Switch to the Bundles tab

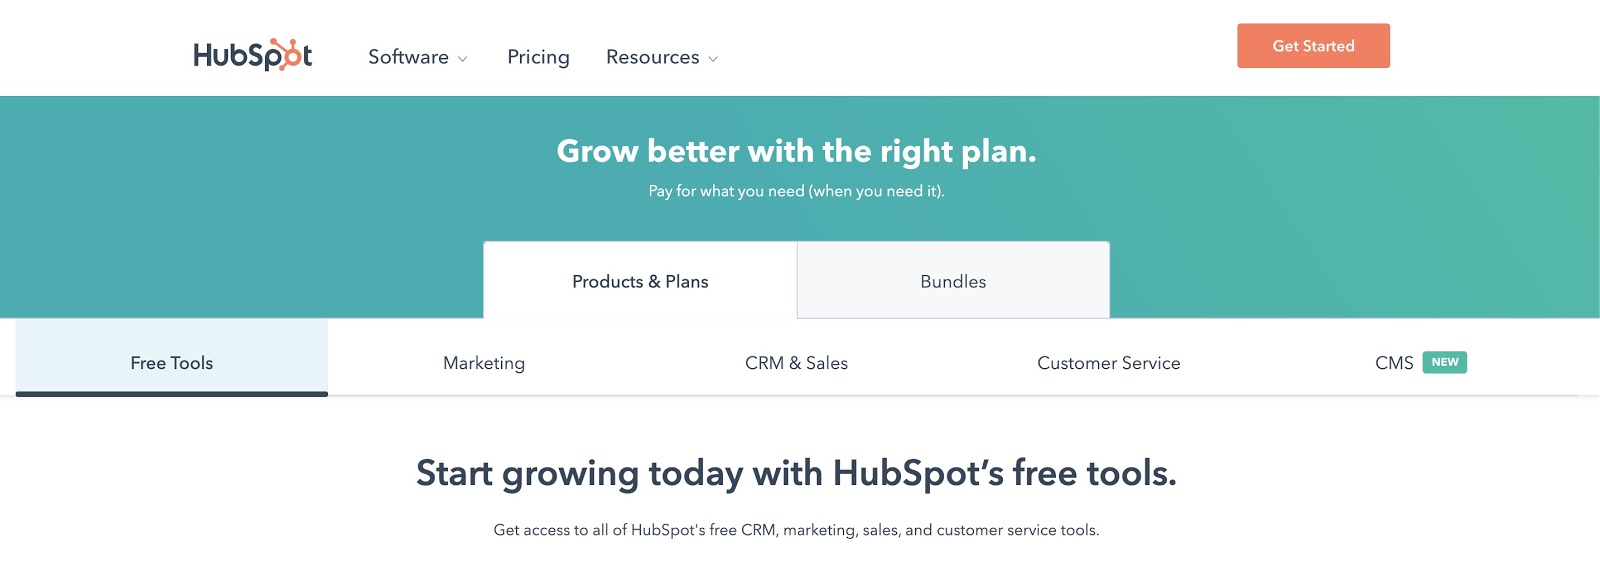coord(953,281)
